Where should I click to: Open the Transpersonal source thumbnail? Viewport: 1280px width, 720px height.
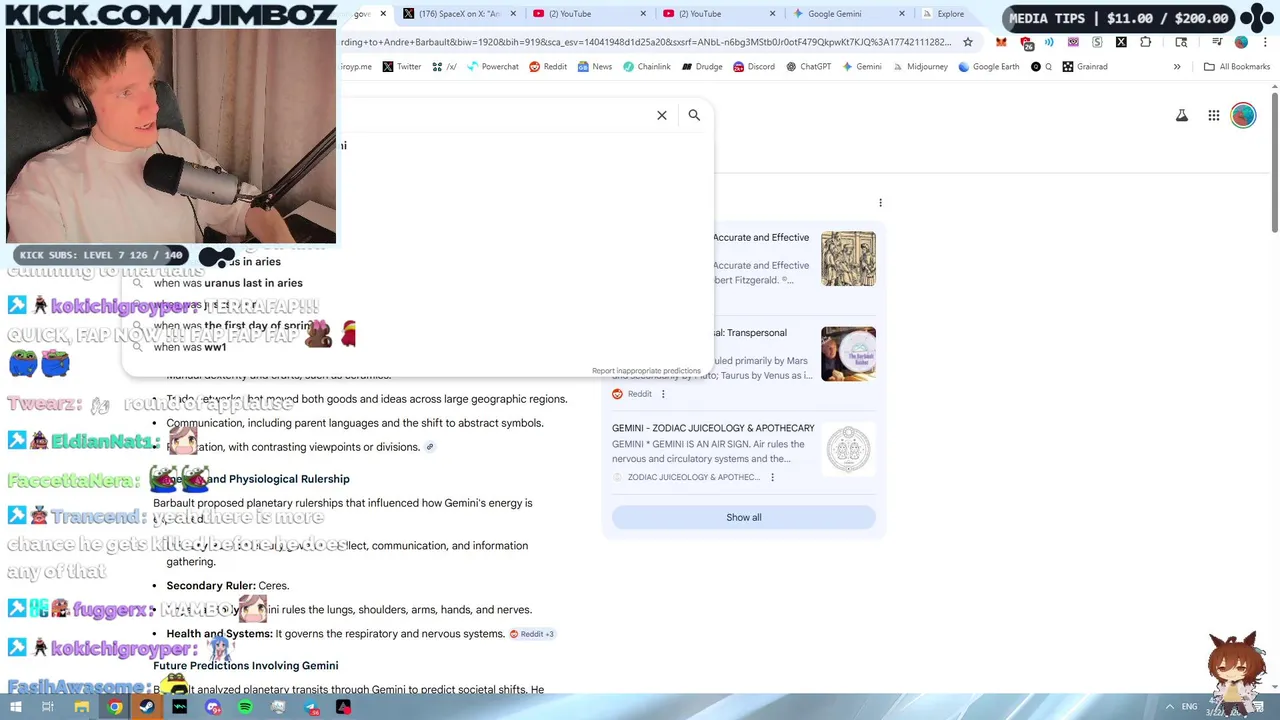click(848, 354)
